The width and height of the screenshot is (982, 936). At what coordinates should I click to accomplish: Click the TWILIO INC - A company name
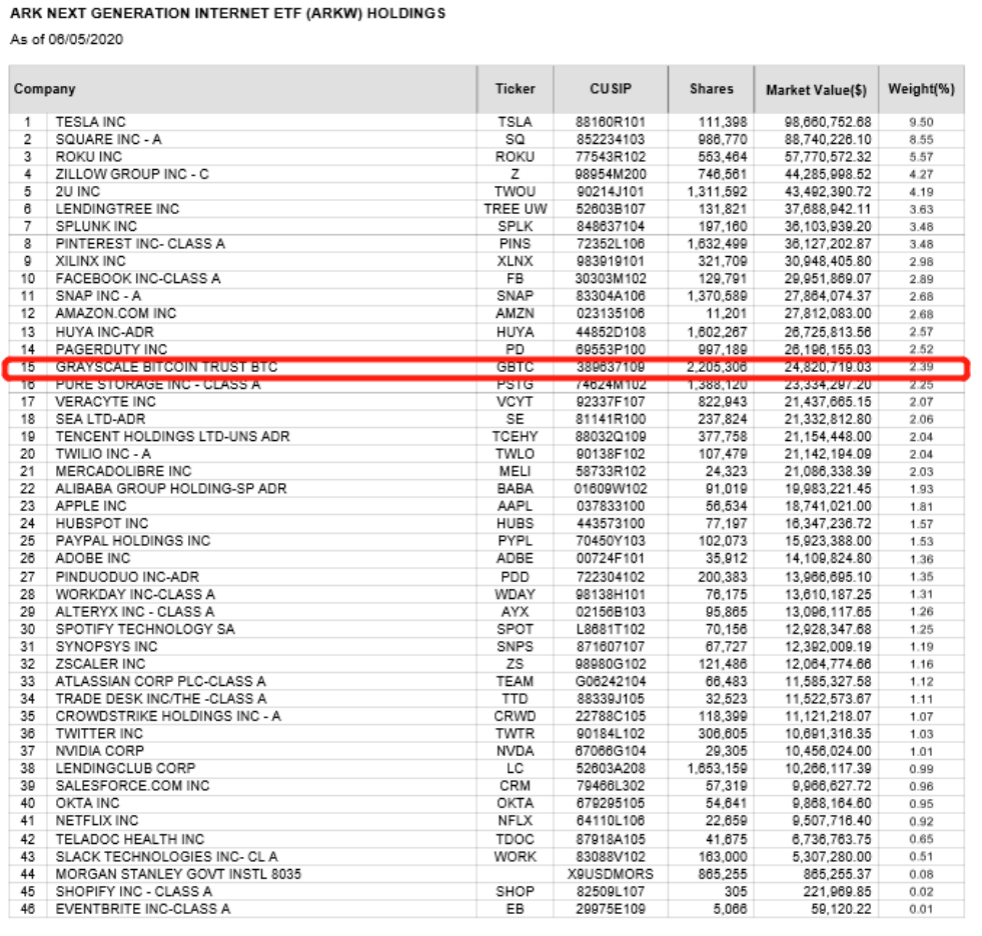tap(103, 454)
